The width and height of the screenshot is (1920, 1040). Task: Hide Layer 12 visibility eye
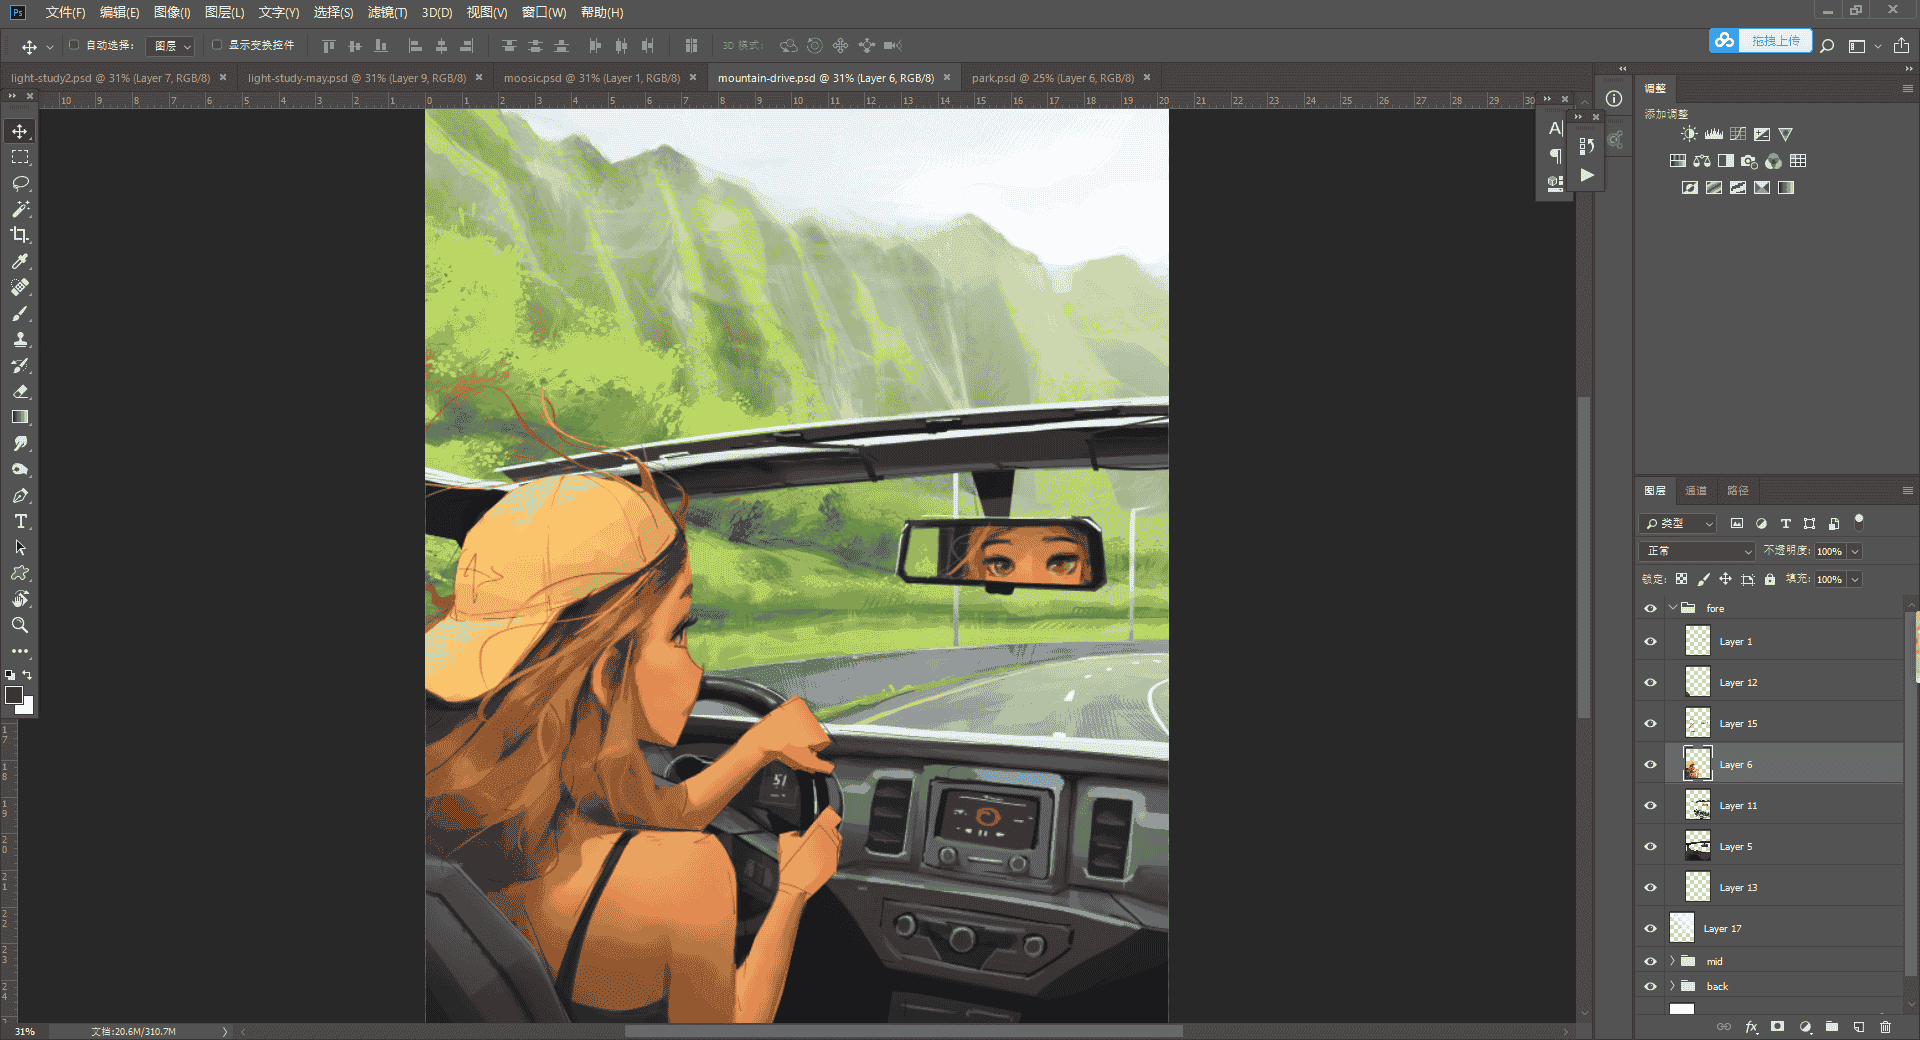click(x=1650, y=682)
